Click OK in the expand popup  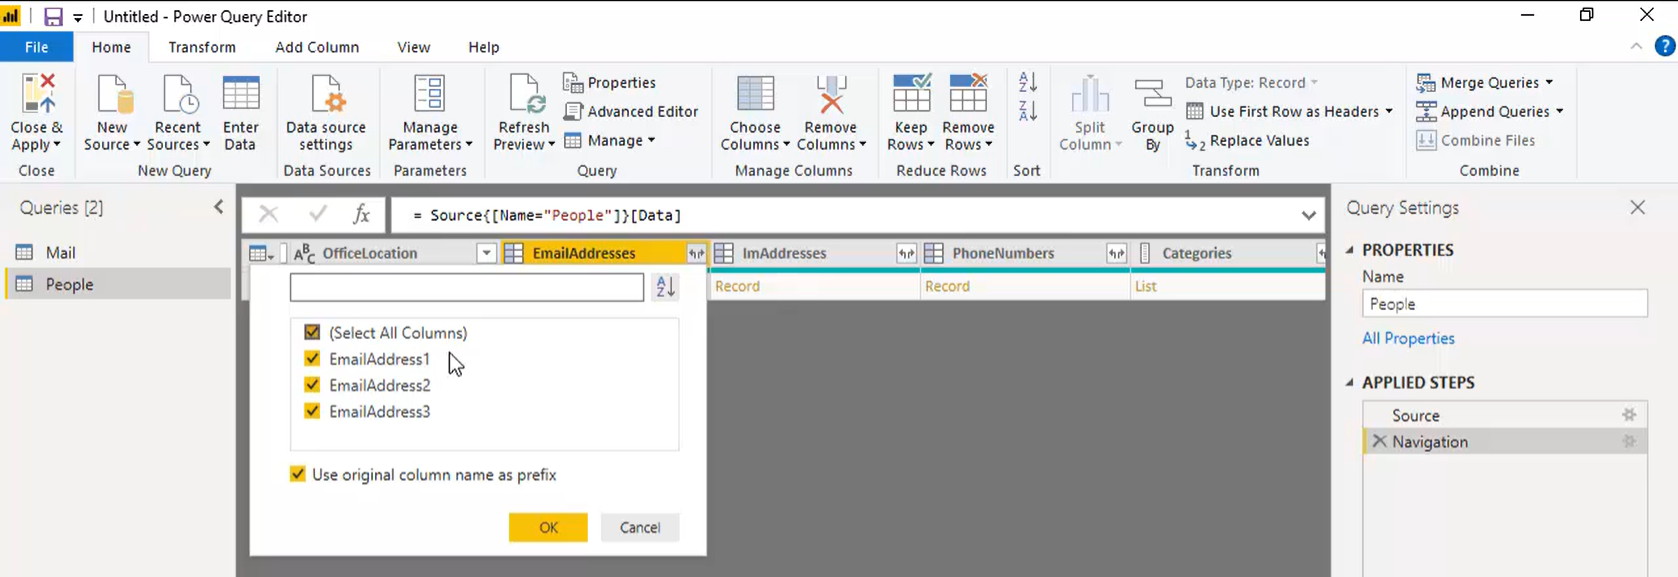point(548,527)
